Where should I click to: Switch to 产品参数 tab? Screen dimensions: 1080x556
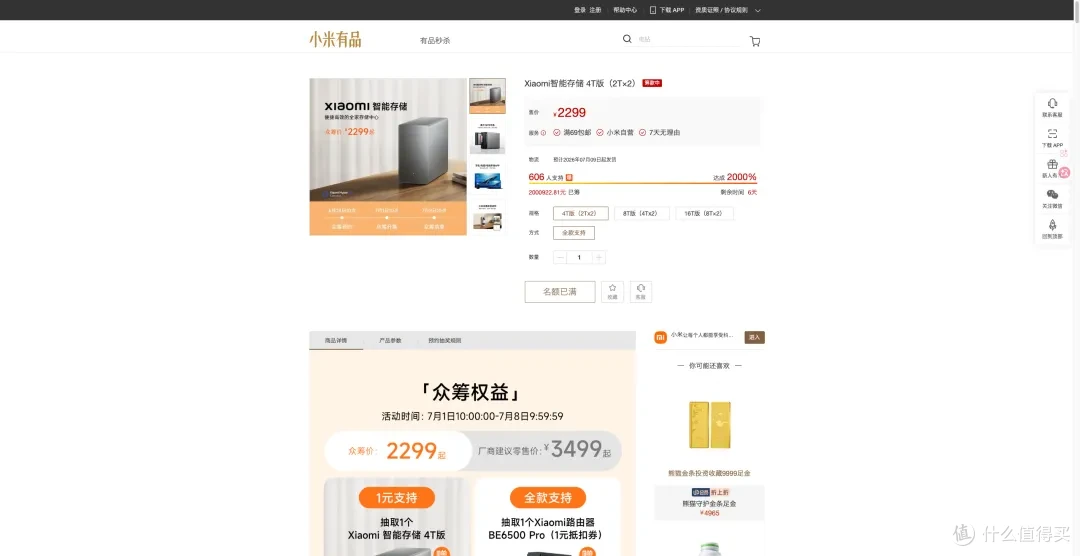pyautogui.click(x=390, y=340)
